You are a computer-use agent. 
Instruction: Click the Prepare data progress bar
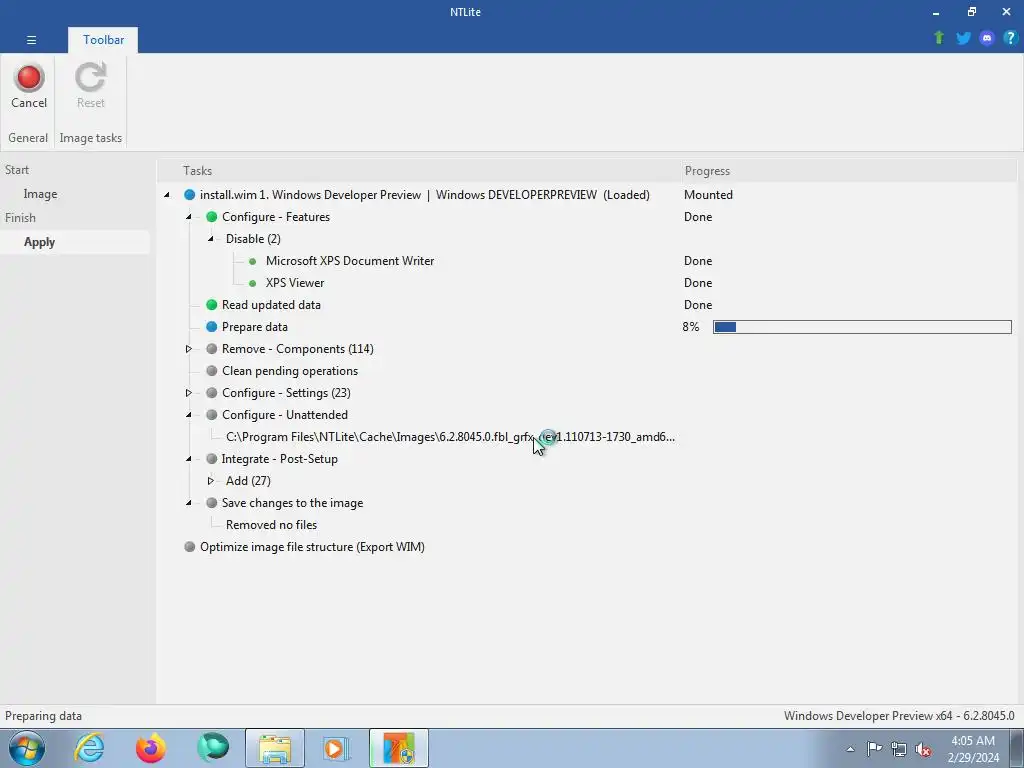(862, 327)
